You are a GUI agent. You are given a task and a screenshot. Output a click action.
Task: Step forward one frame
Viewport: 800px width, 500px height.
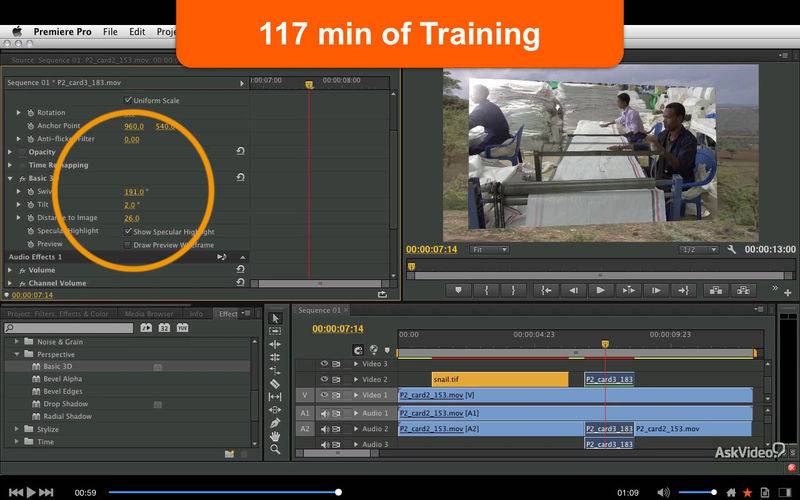coord(656,290)
